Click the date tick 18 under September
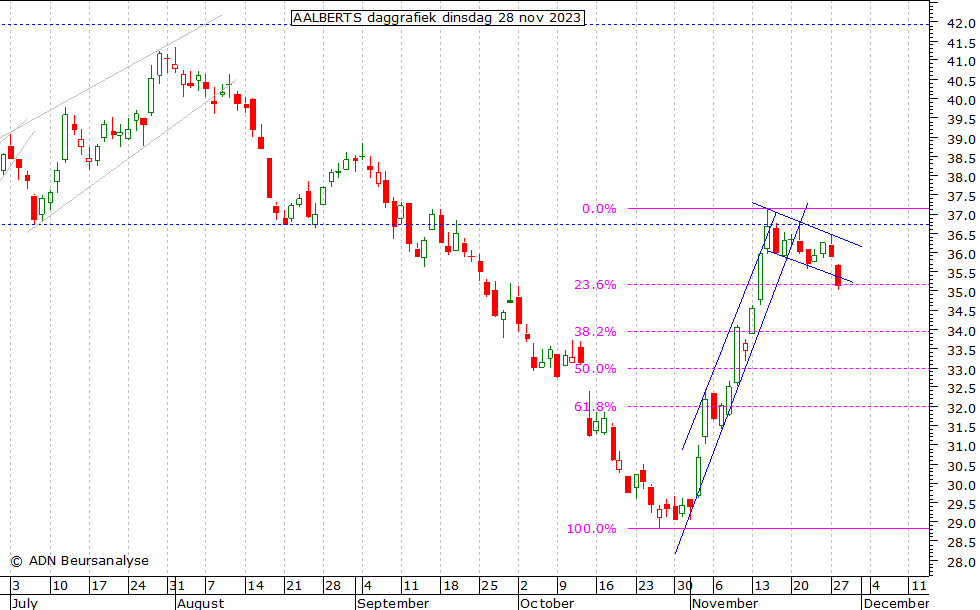The width and height of the screenshot is (980, 610). [x=451, y=586]
